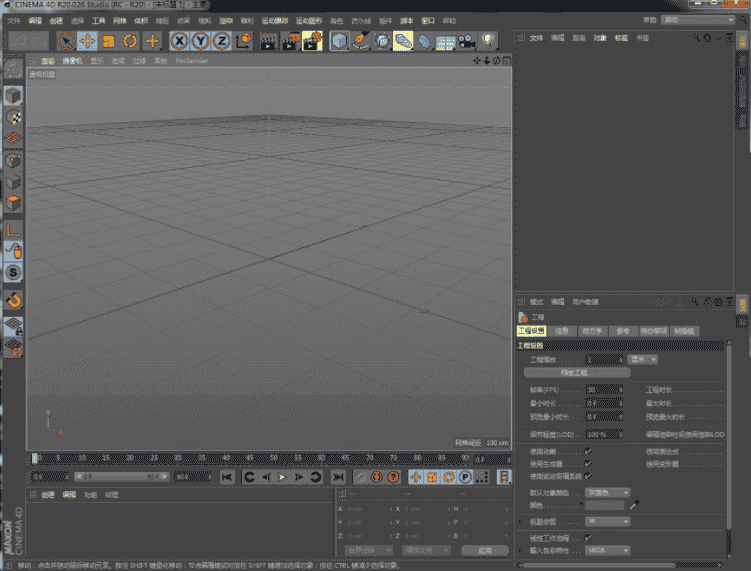
Task: Go to the start of the timeline
Action: point(227,477)
